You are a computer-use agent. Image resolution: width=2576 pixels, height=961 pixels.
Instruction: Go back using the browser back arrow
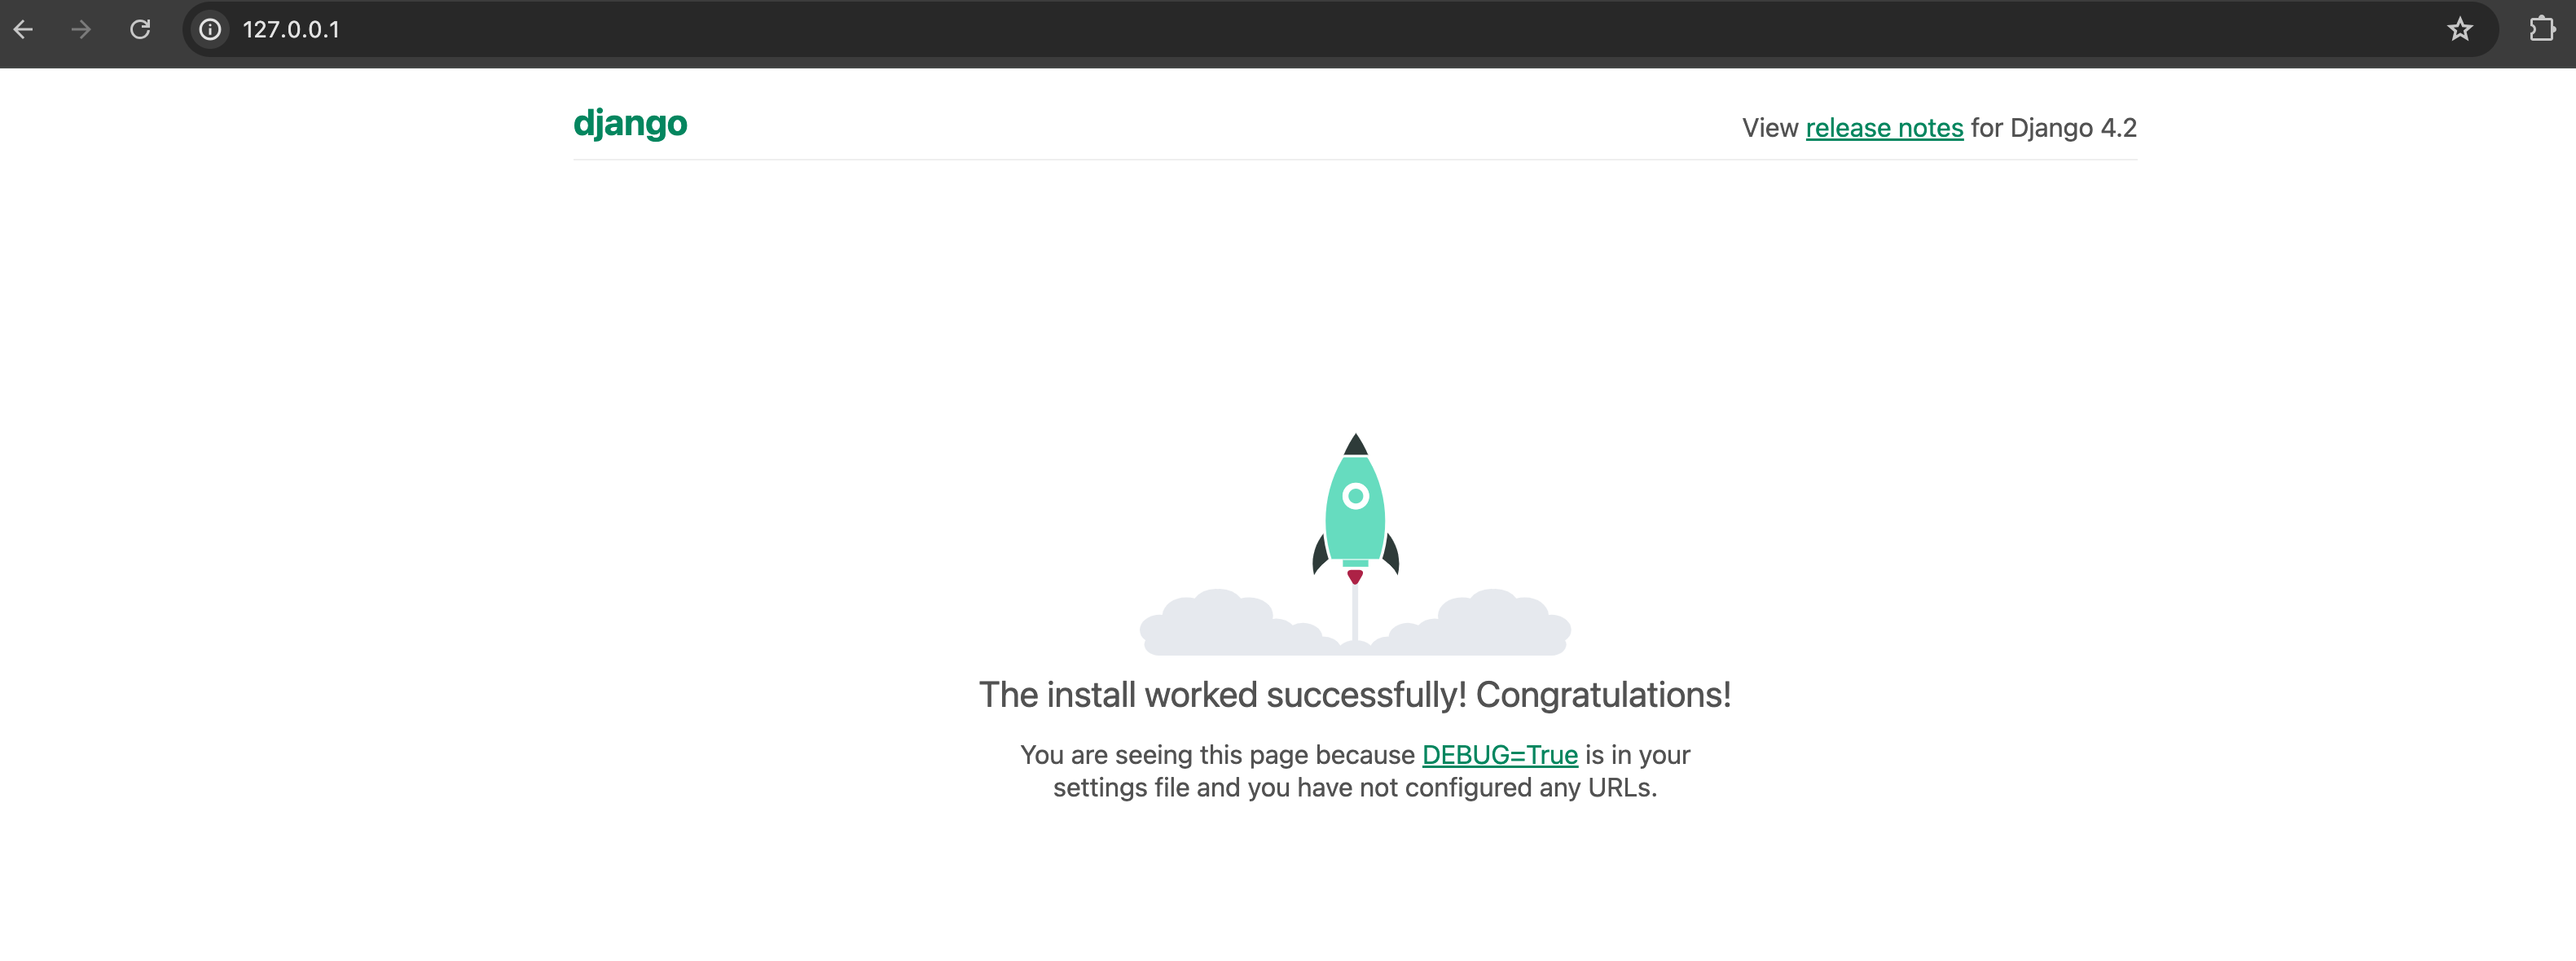24,29
